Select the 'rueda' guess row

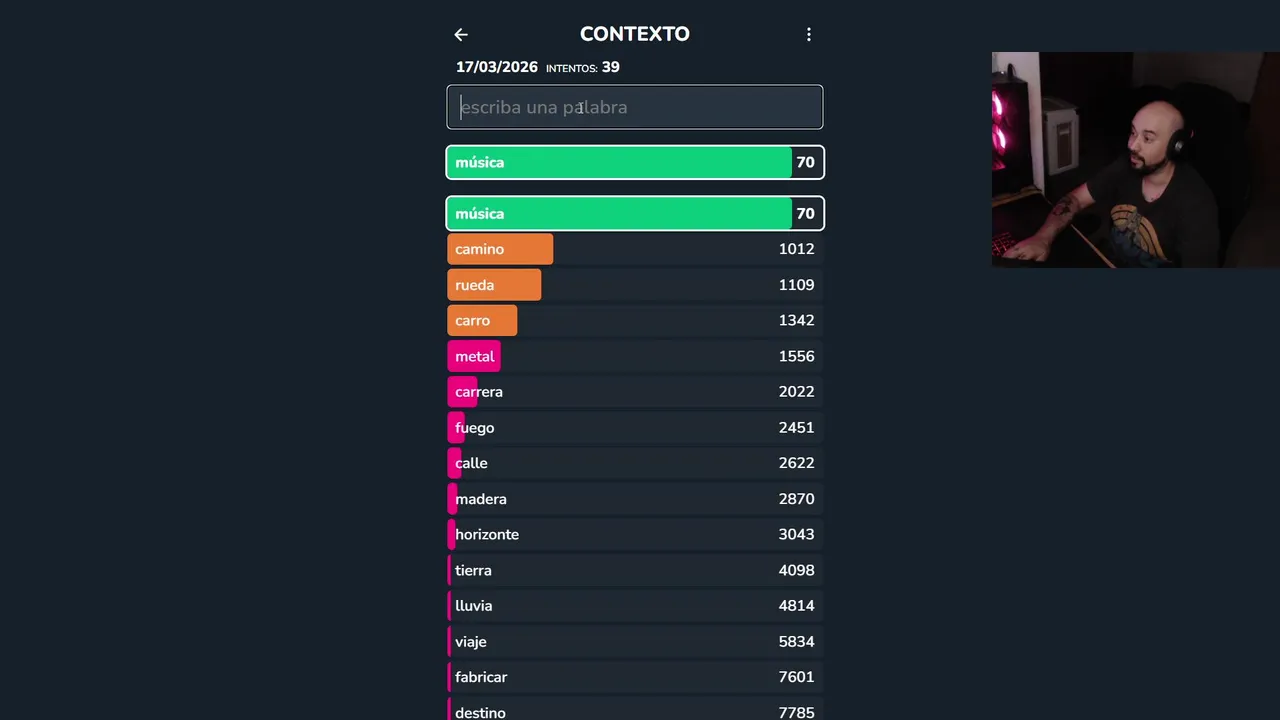click(635, 285)
